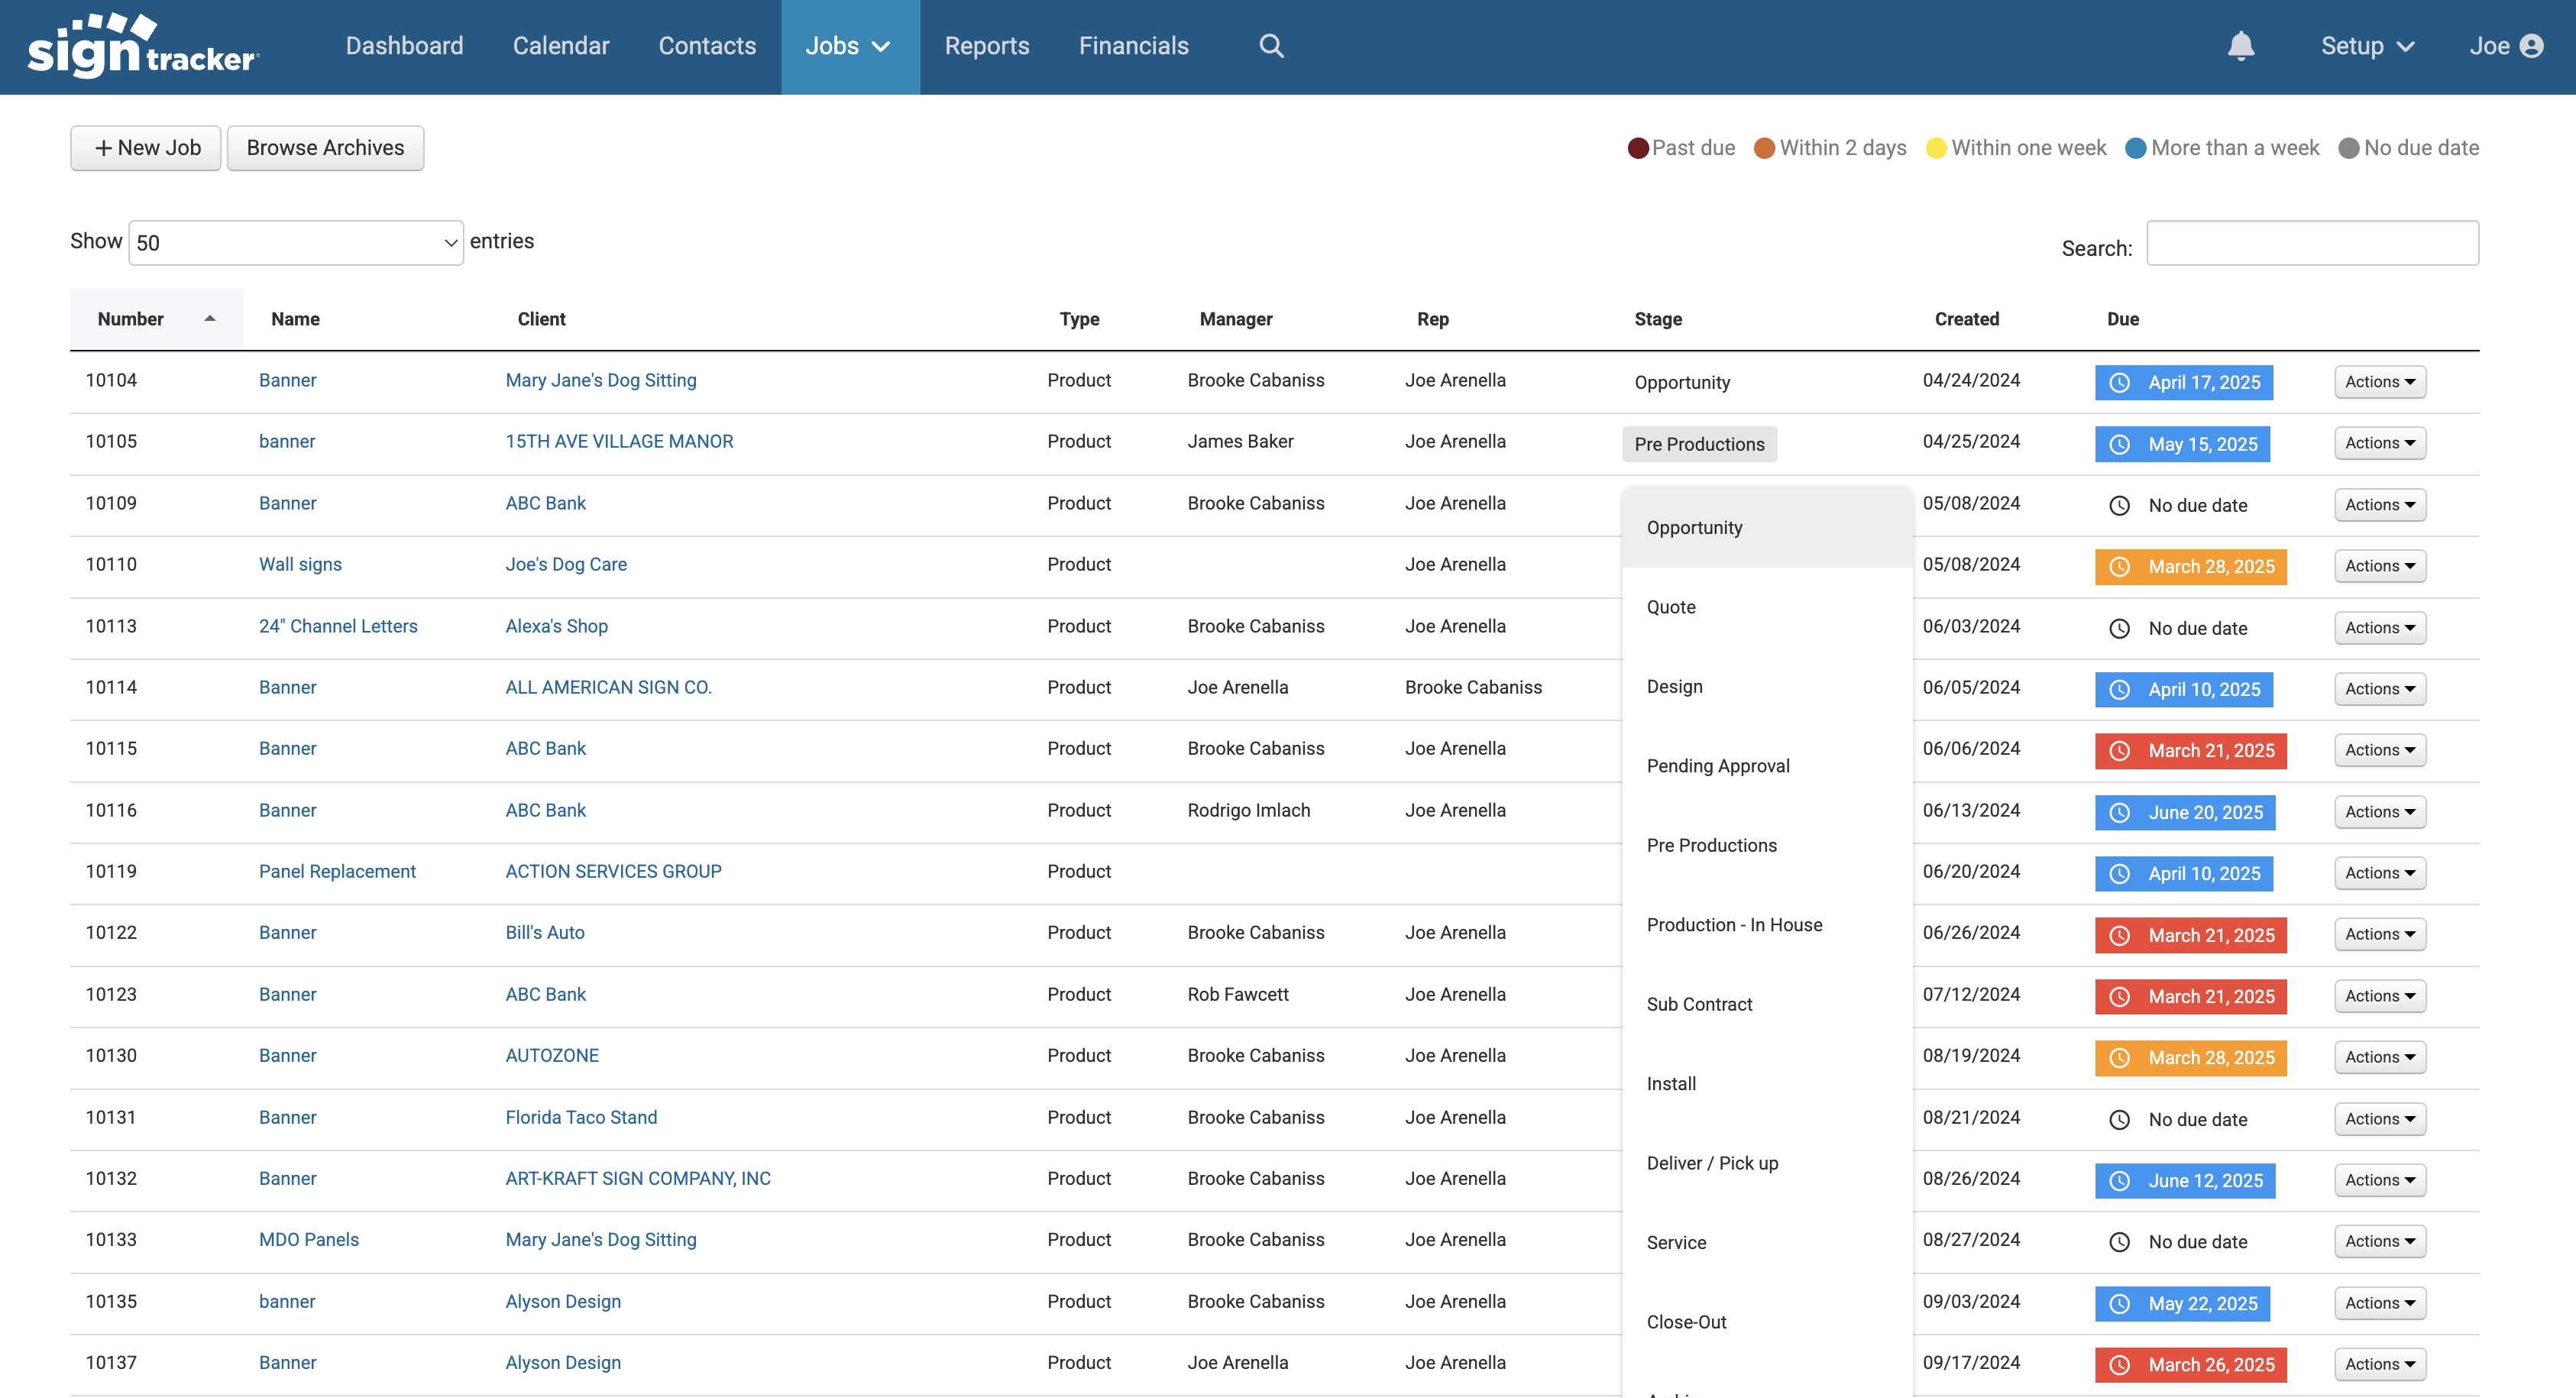
Task: Open the Calendar page
Action: pyautogui.click(x=561, y=46)
